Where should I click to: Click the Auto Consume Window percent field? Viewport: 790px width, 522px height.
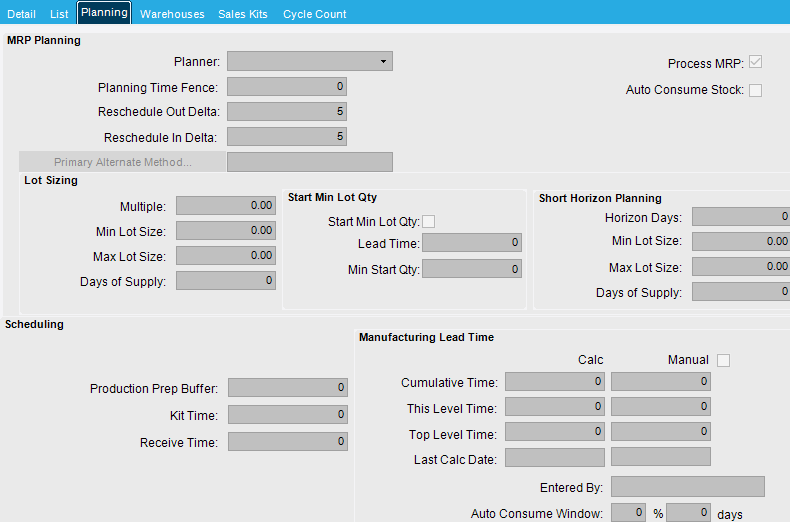point(628,513)
